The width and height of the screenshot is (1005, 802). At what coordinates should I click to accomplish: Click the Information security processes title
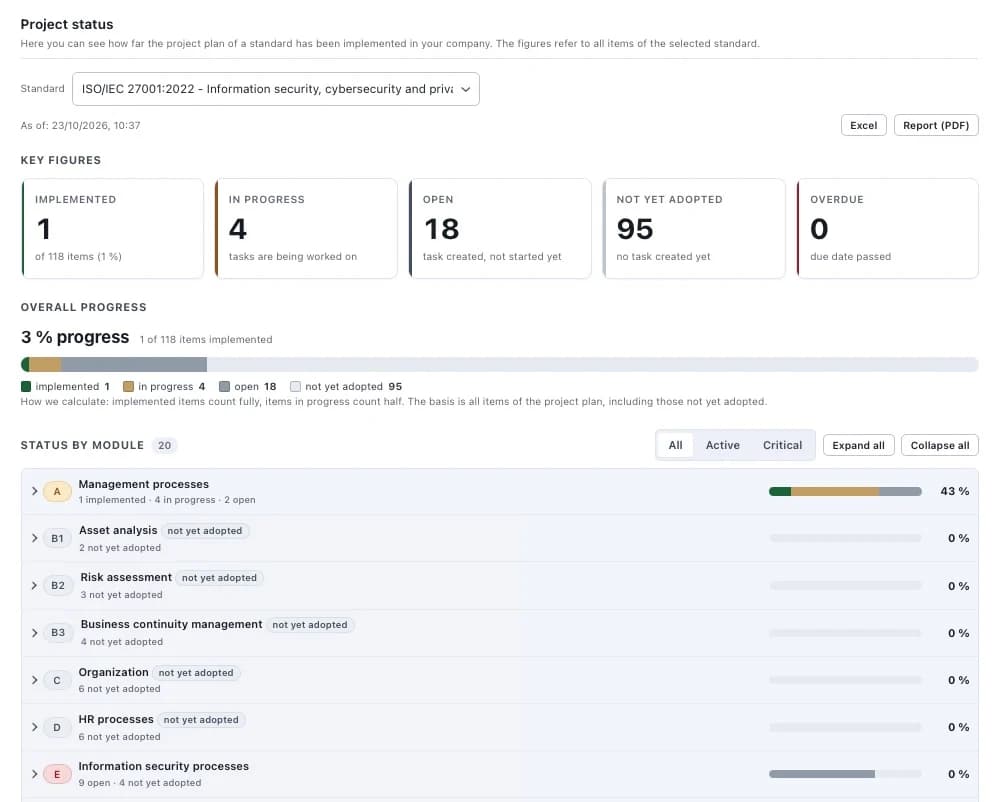pos(163,766)
